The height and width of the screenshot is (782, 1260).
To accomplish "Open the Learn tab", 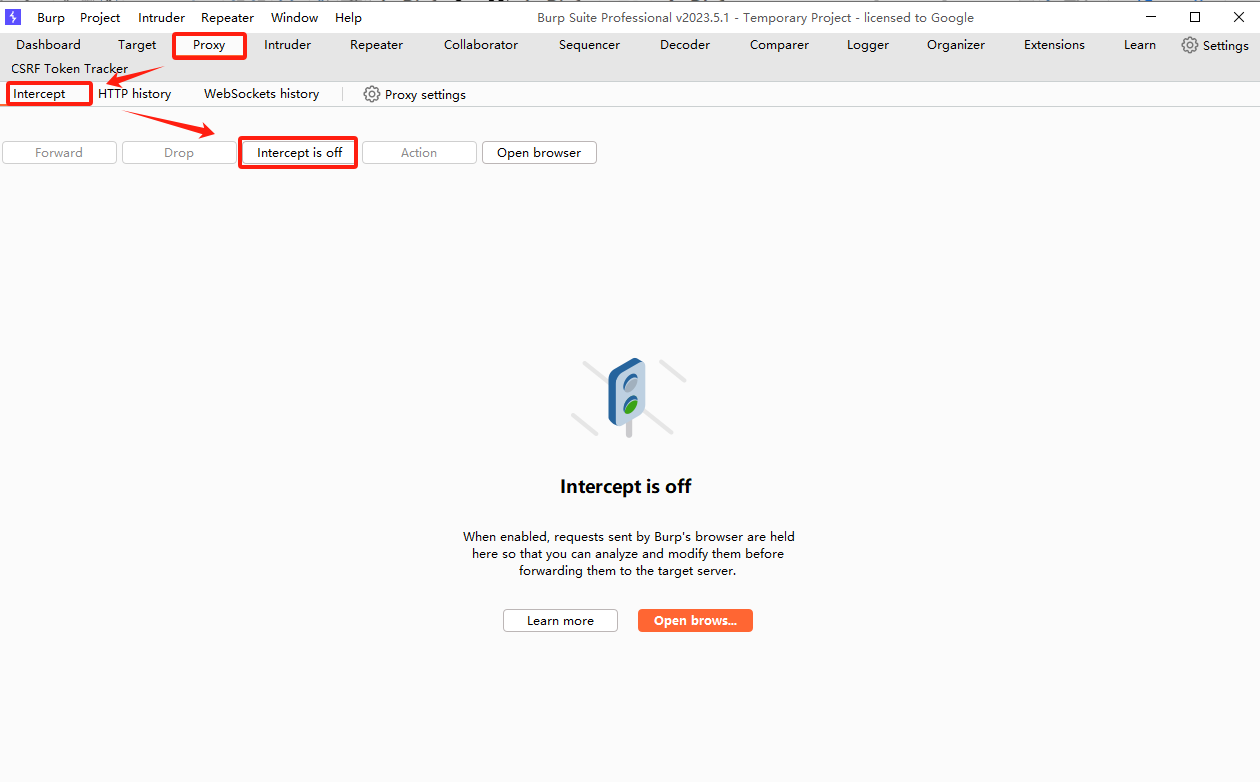I will tap(1139, 45).
